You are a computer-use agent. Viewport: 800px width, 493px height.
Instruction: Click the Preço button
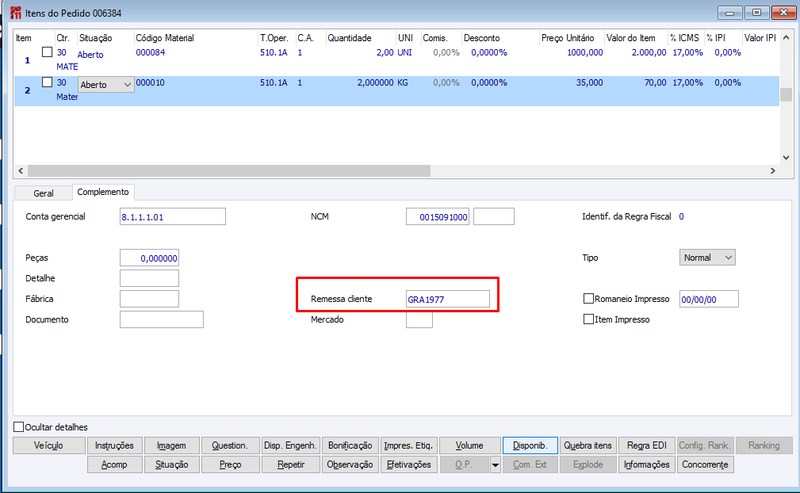(x=230, y=465)
